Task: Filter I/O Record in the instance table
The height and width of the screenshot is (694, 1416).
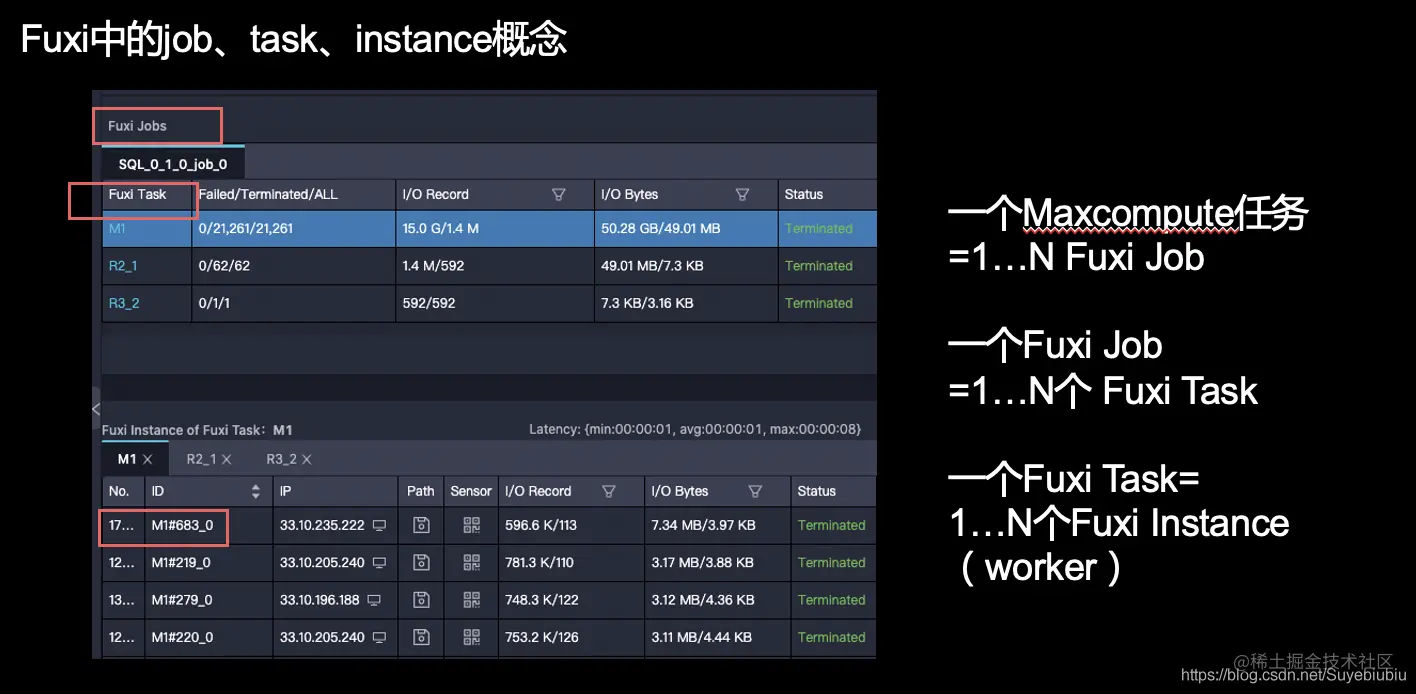Action: pos(609,491)
